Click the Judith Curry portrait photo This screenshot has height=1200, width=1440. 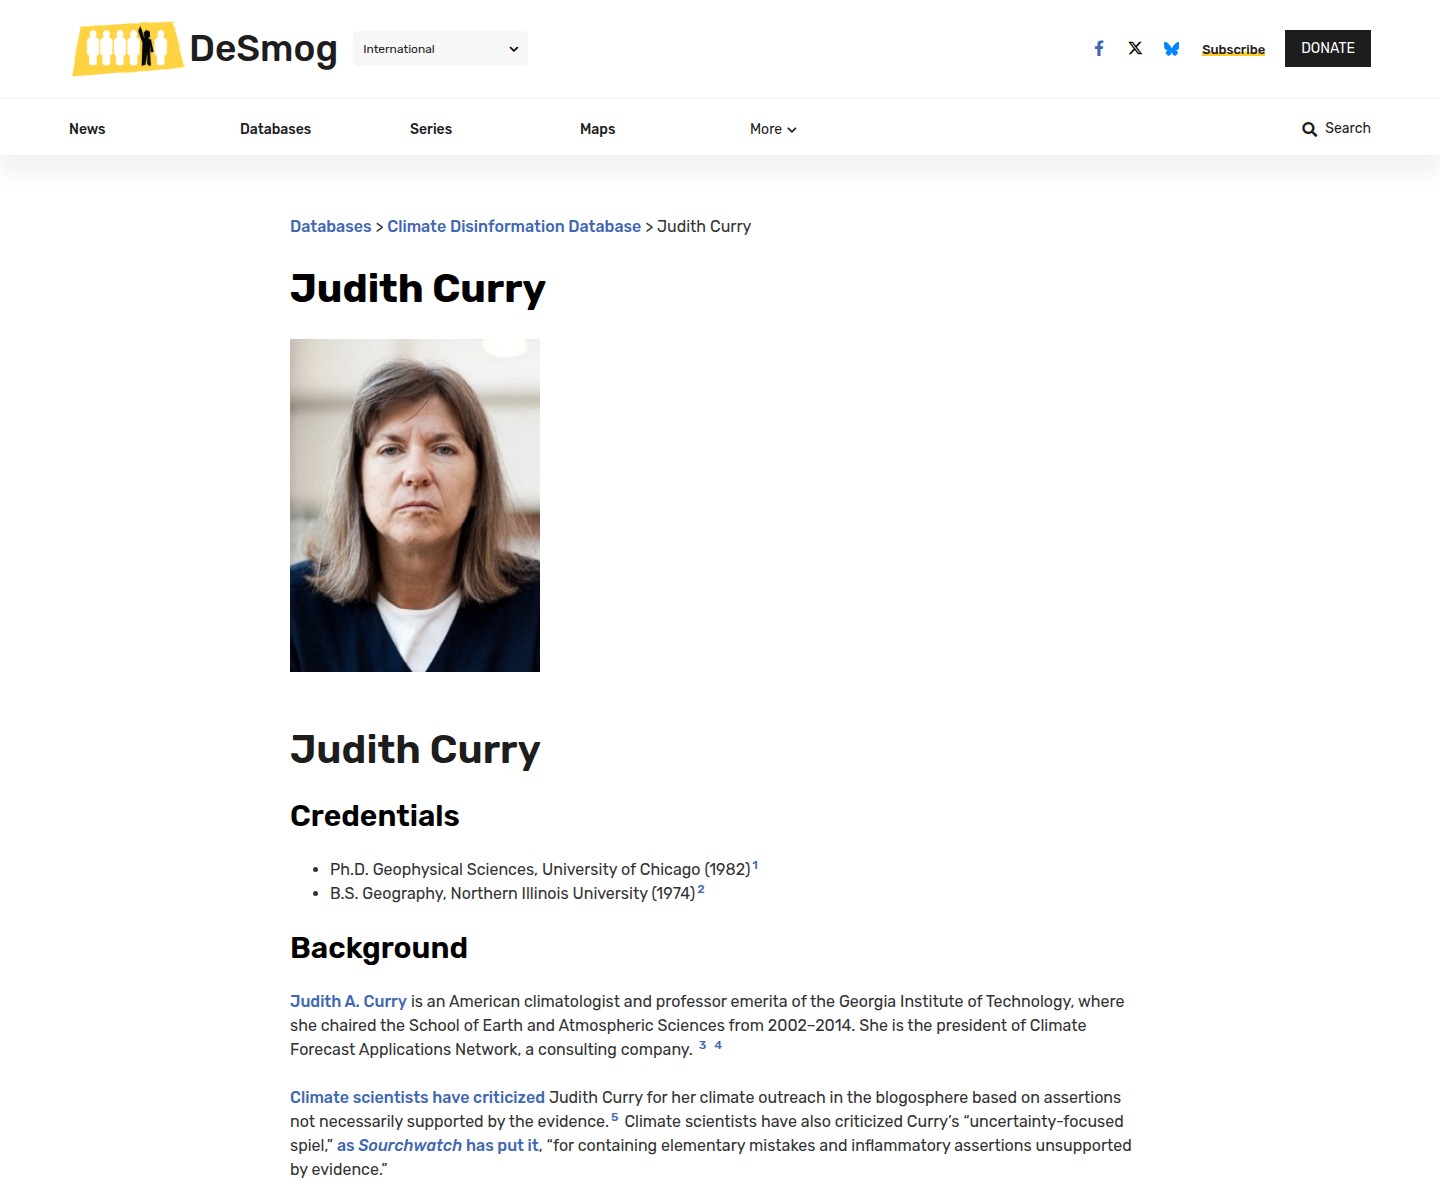(415, 505)
